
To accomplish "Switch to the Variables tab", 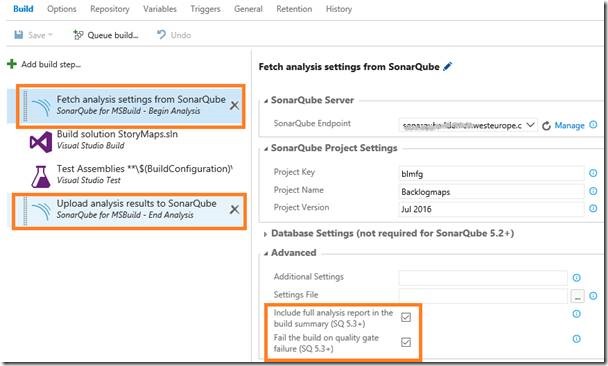I will [160, 9].
